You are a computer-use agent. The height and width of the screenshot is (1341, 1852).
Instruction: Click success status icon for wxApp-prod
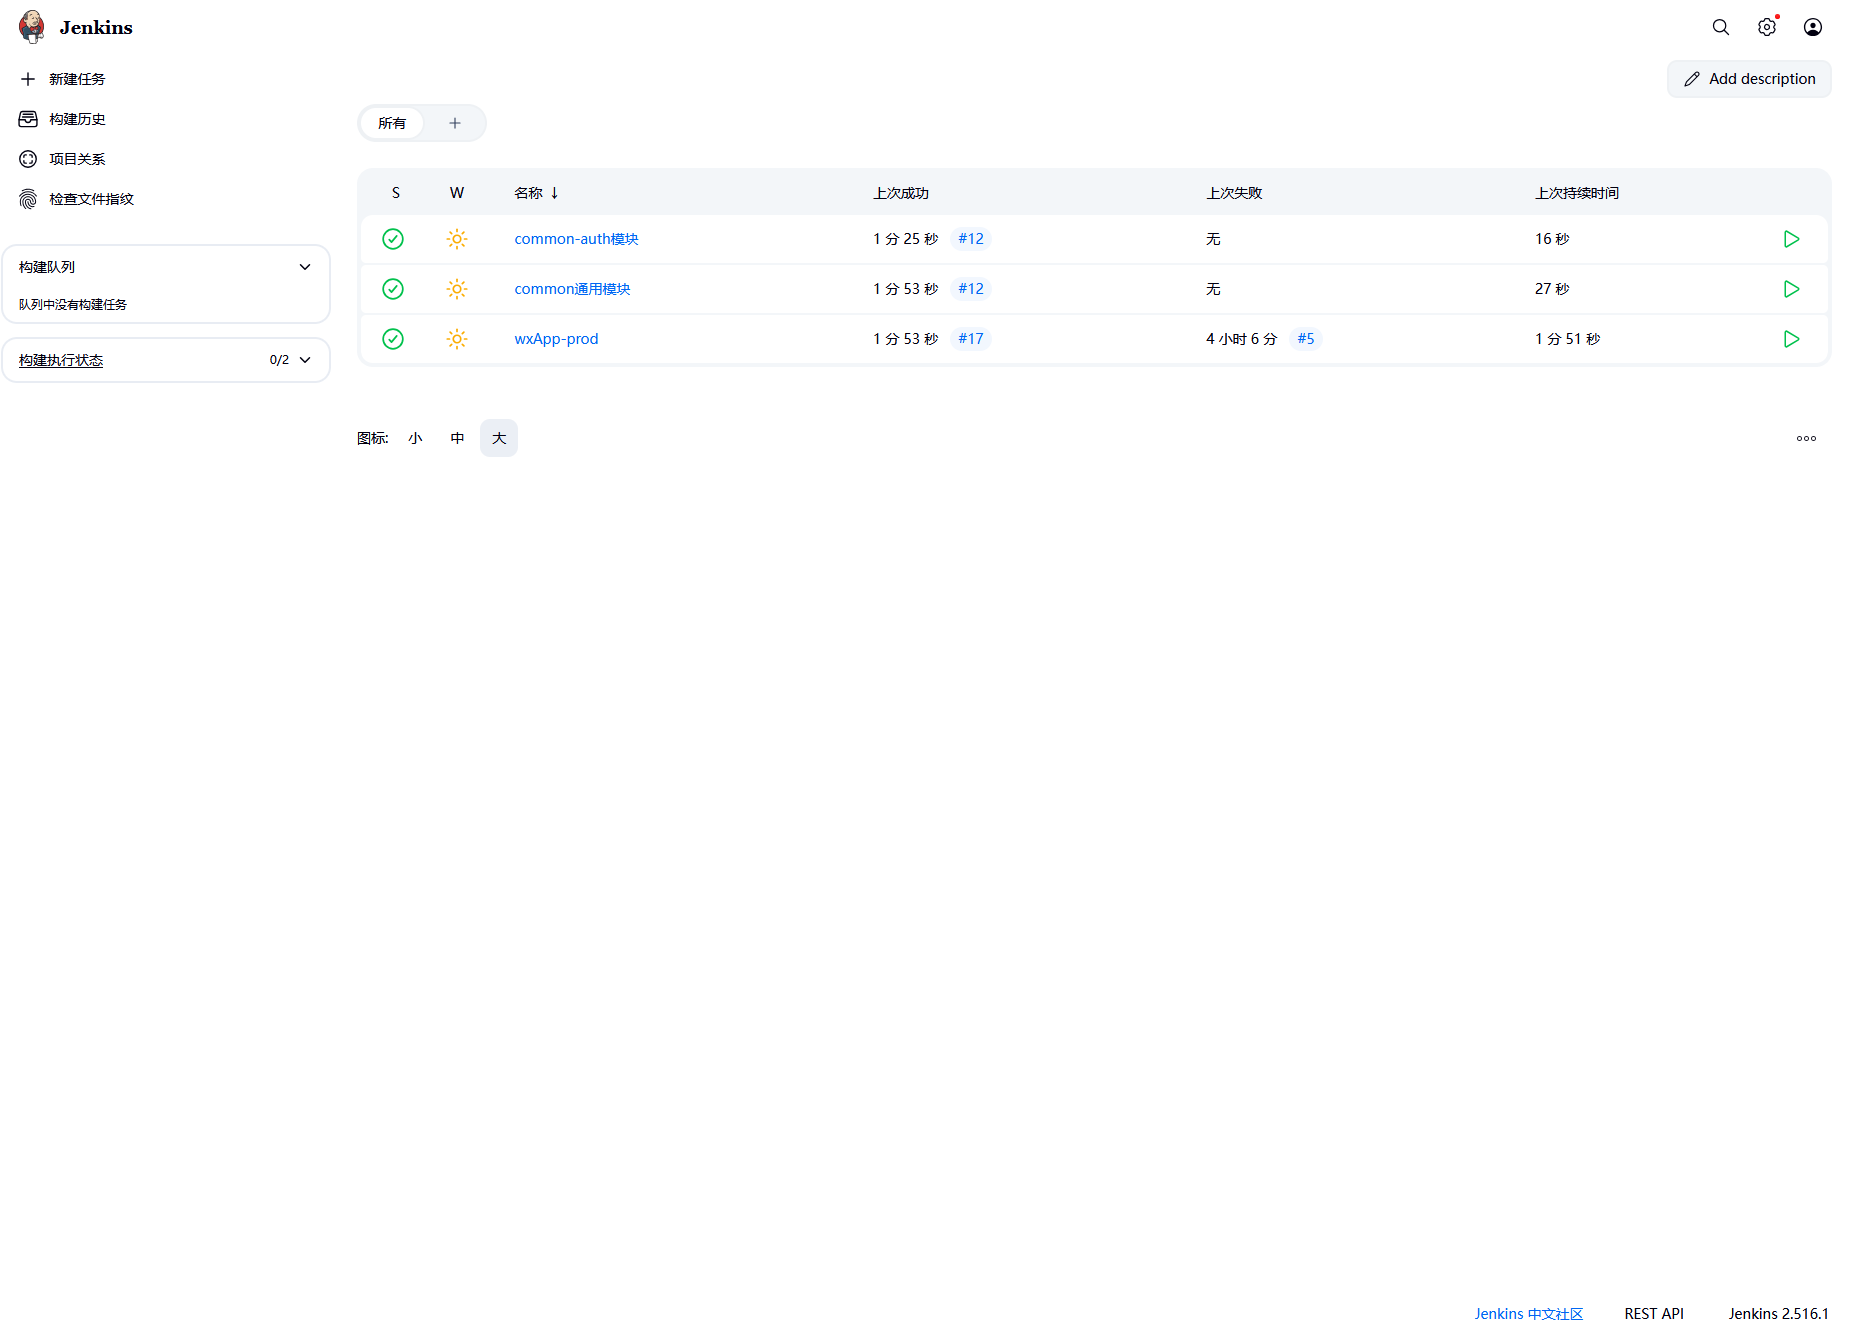(393, 339)
